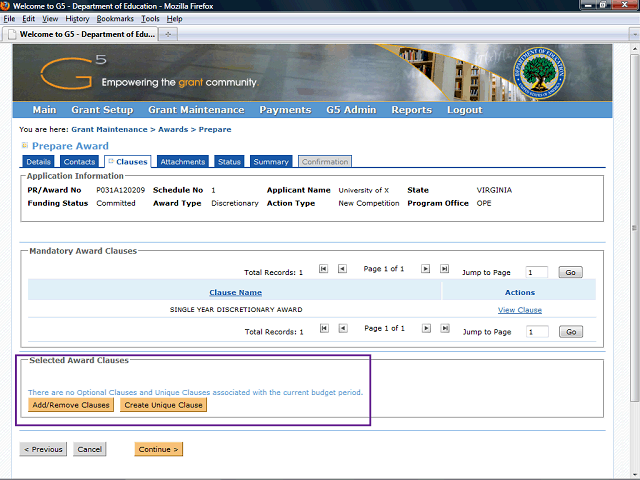The height and width of the screenshot is (480, 640).
Task: Open G5 Admin navigation item
Action: pyautogui.click(x=351, y=110)
